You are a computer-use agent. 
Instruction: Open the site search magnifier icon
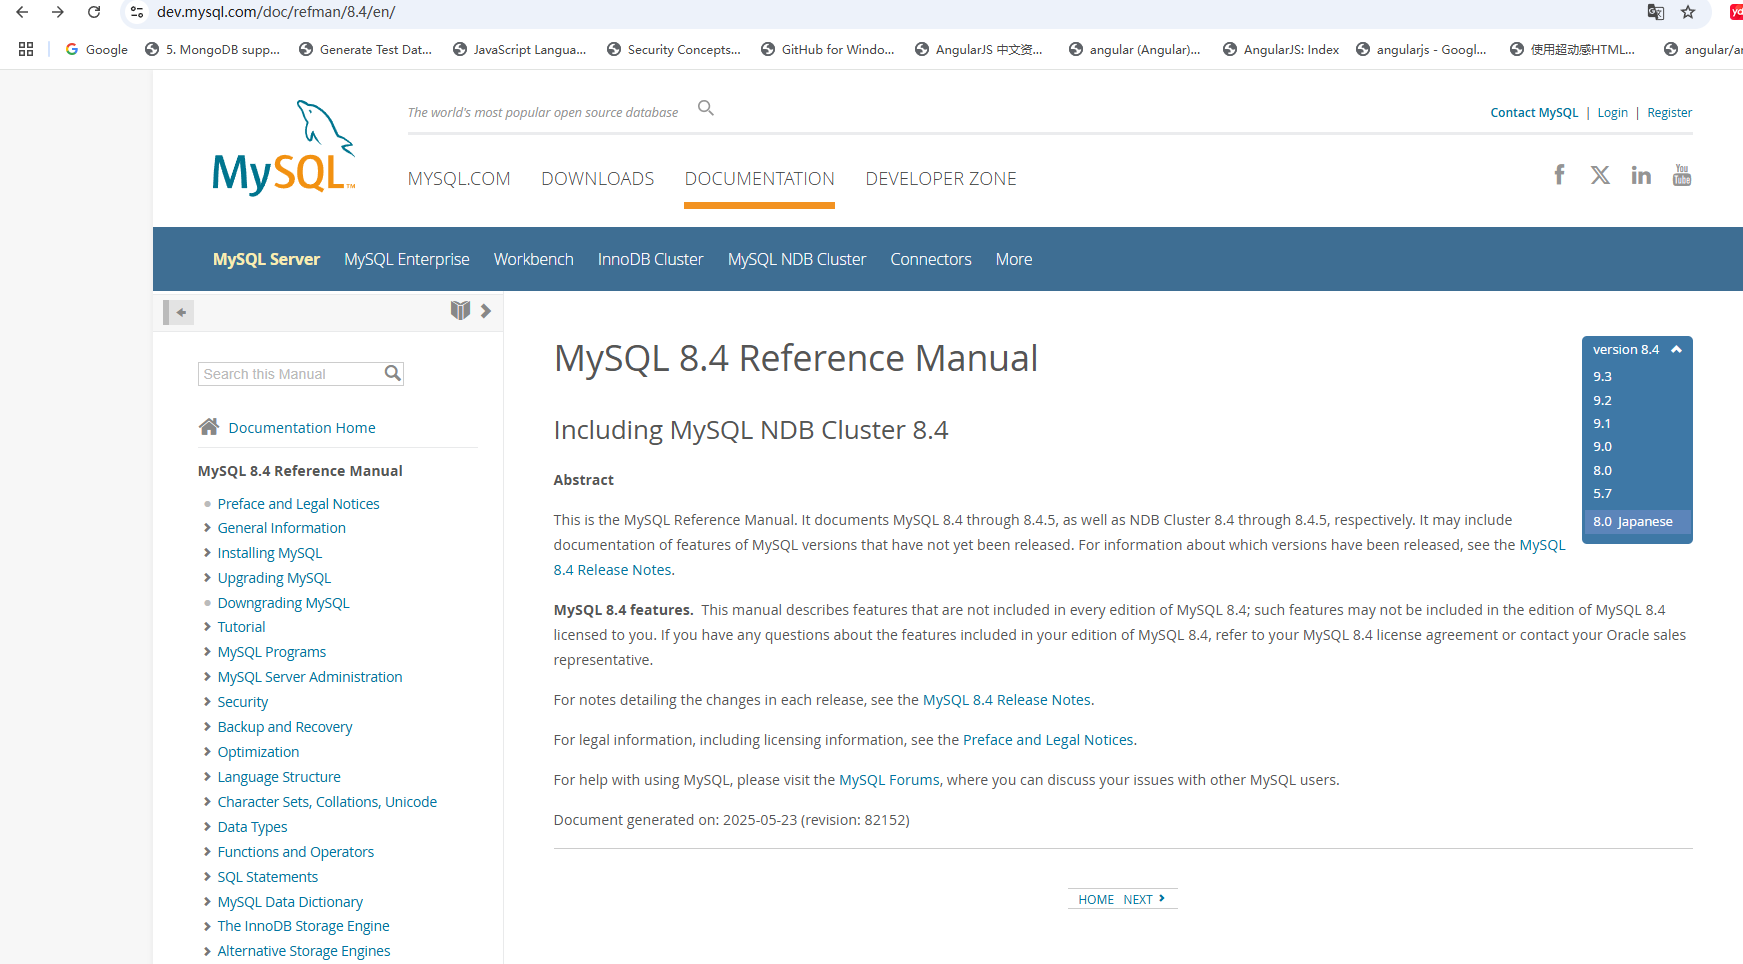[706, 108]
